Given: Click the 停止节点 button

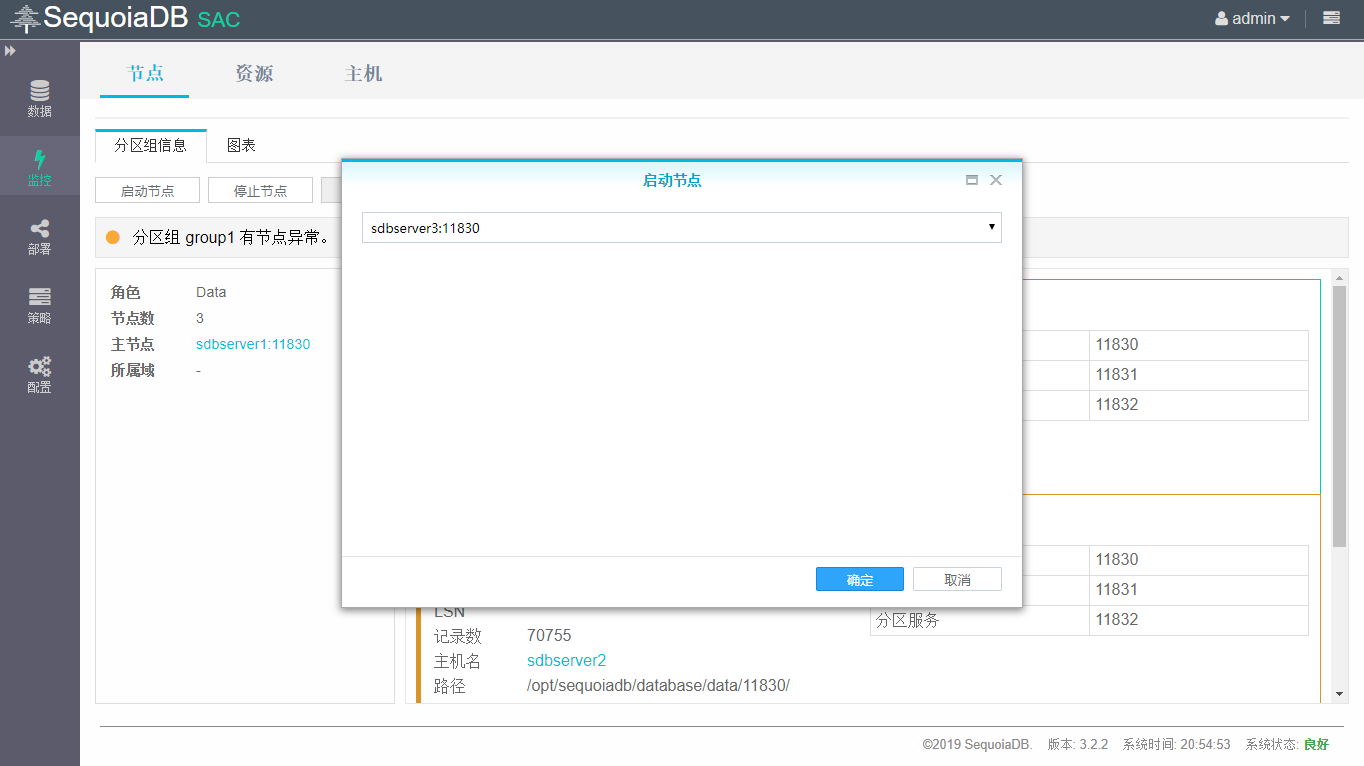Looking at the screenshot, I should click(x=260, y=190).
